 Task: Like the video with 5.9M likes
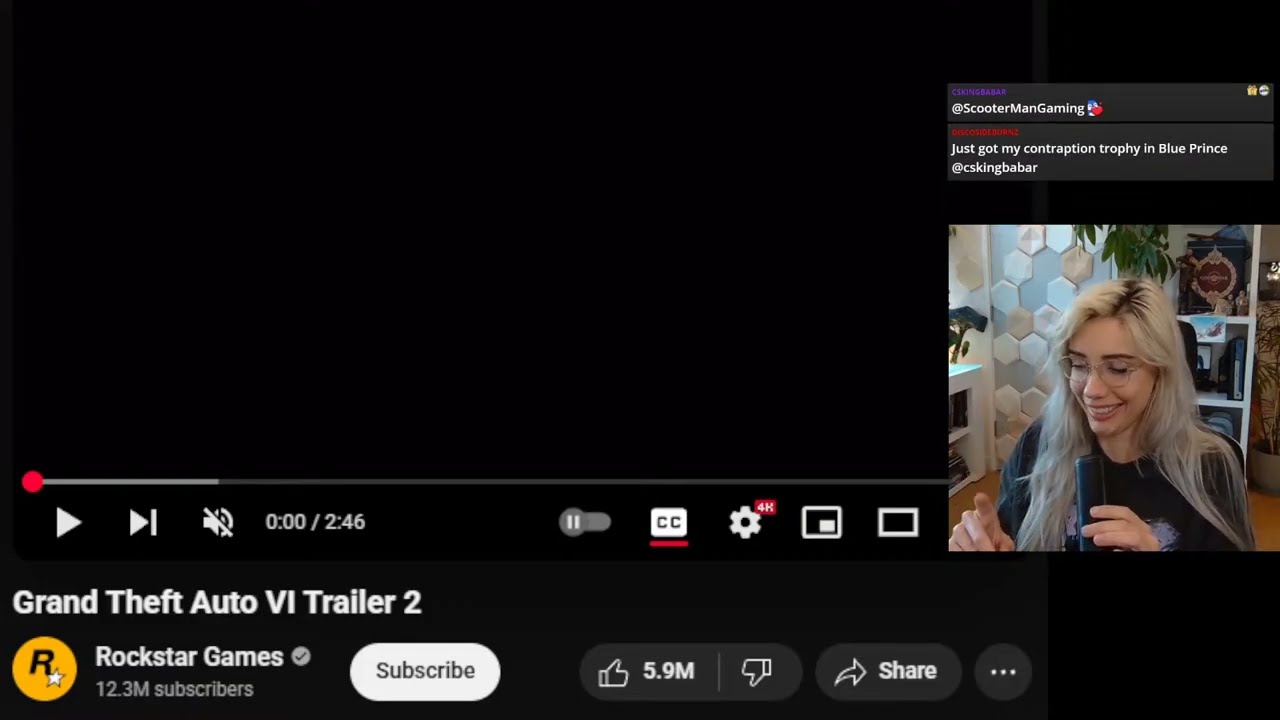pyautogui.click(x=647, y=671)
